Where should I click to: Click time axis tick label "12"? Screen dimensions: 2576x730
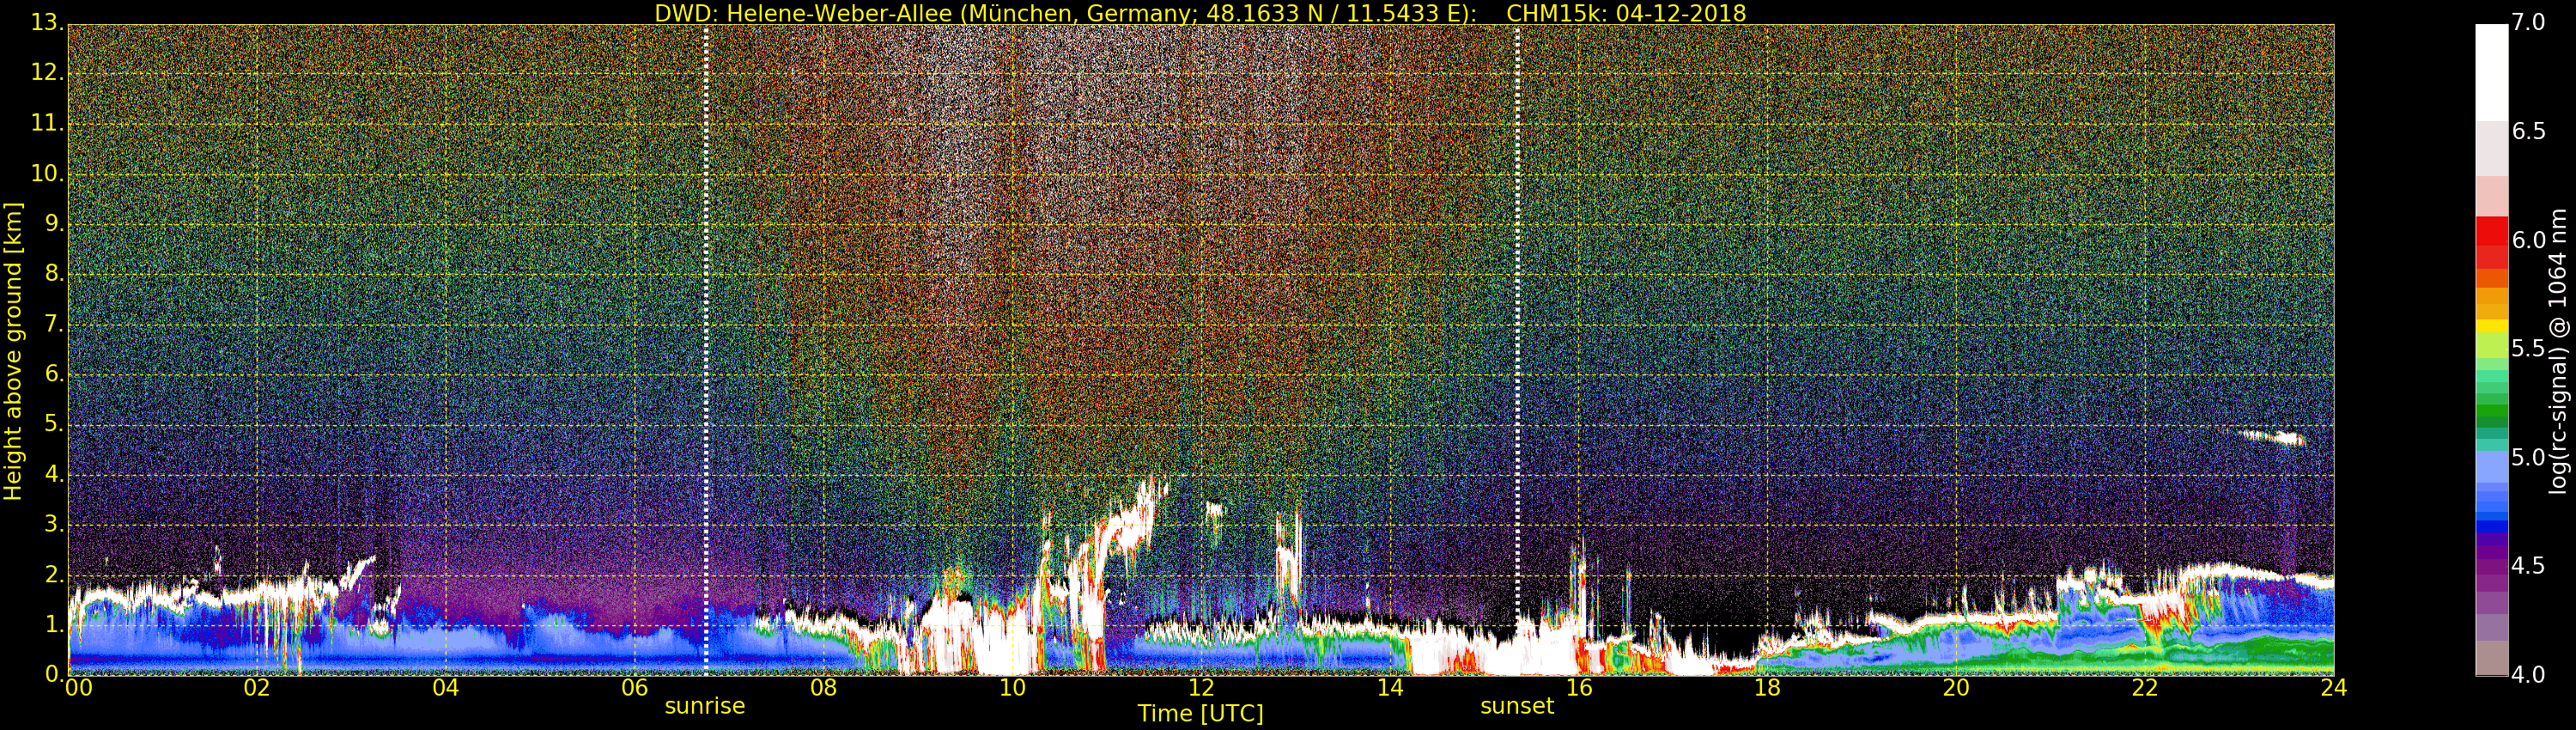click(1202, 687)
